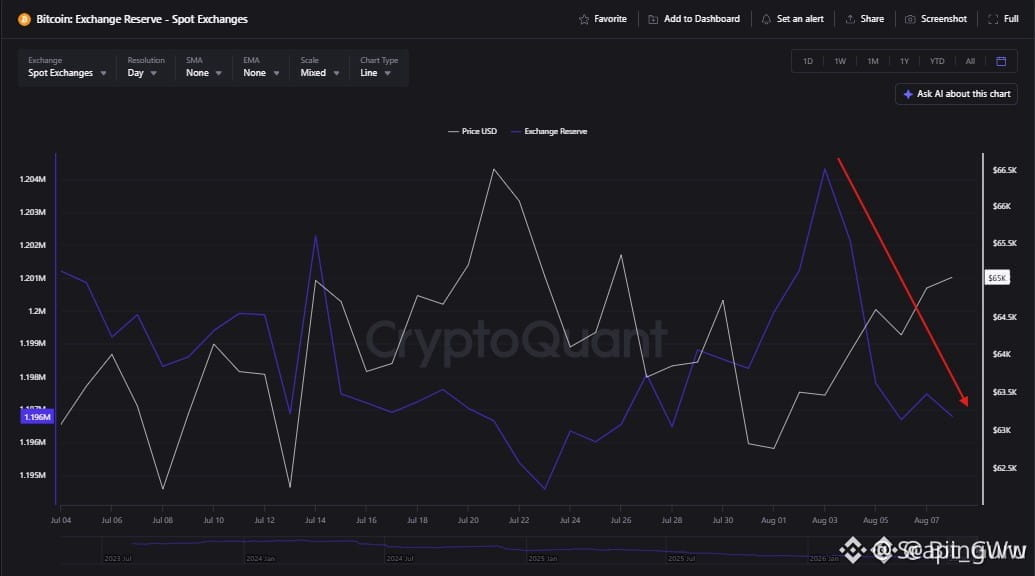The image size is (1035, 576).
Task: Click the Set an alert bell icon
Action: tap(766, 19)
